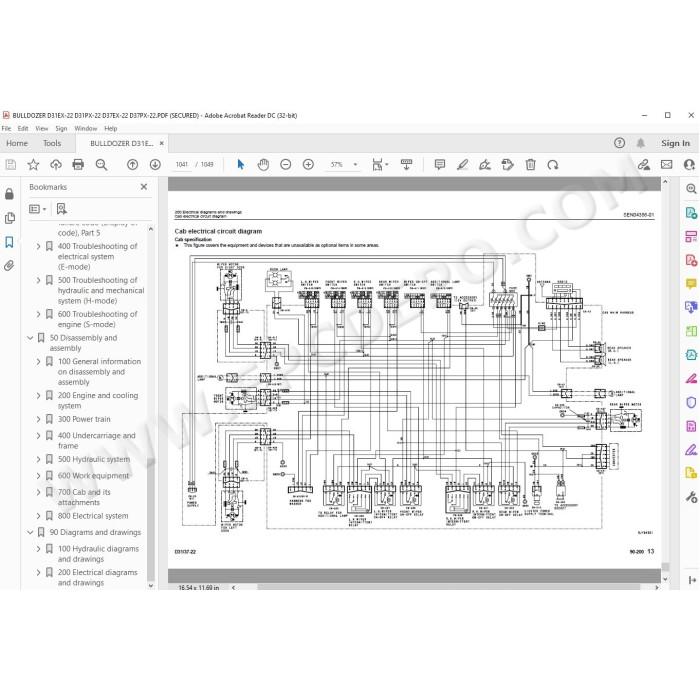Image resolution: width=700 pixels, height=700 pixels.
Task: Share link with others icon
Action: click(x=644, y=165)
